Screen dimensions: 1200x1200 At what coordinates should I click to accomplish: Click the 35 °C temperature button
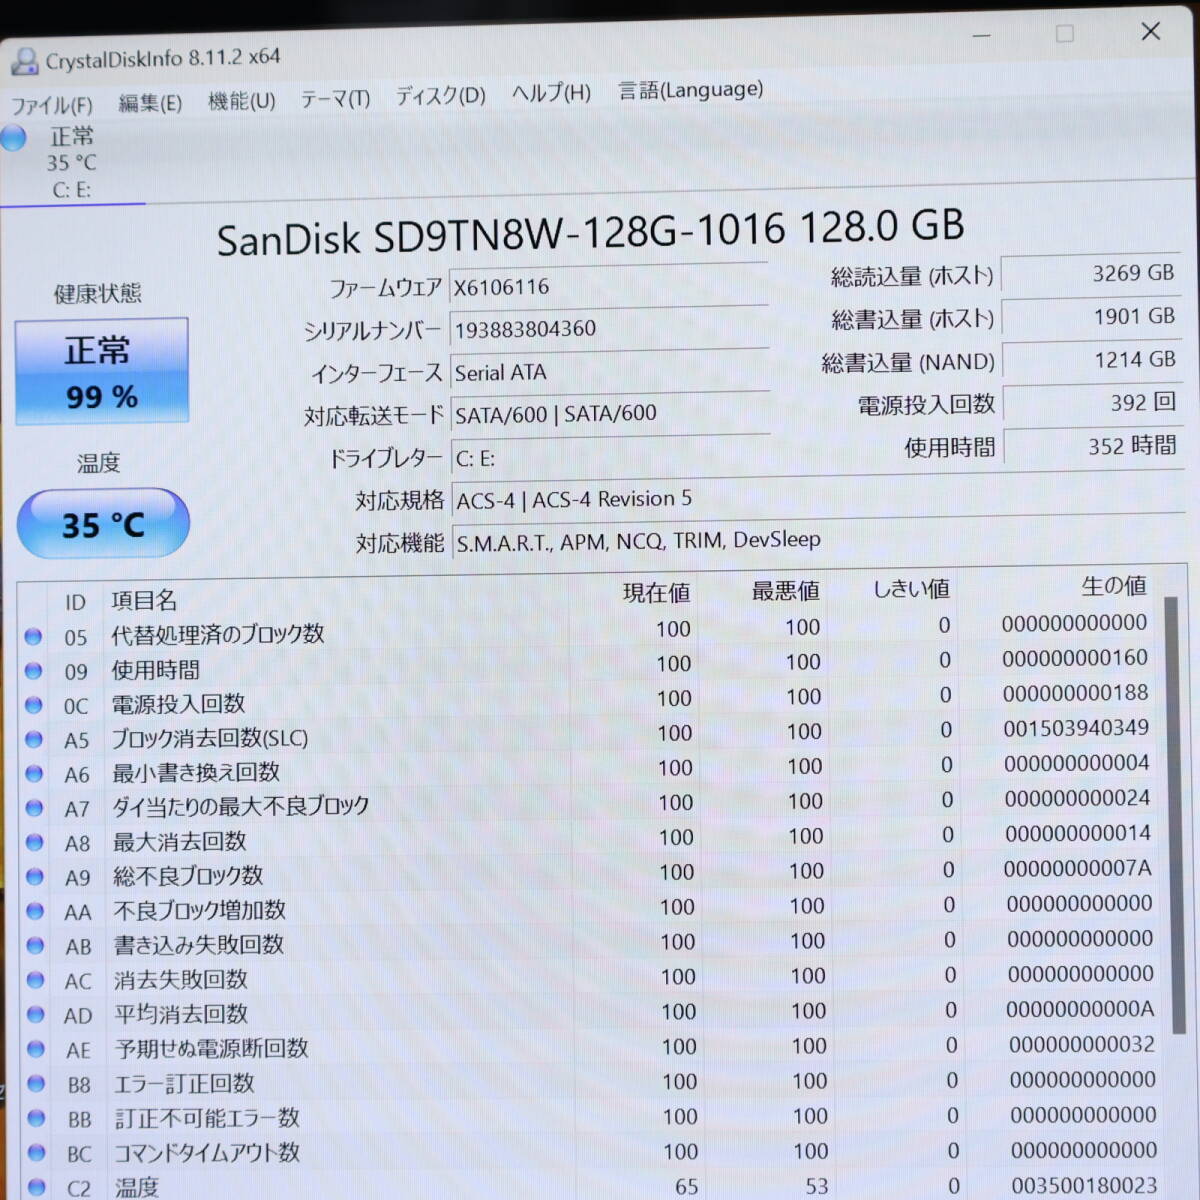(103, 523)
